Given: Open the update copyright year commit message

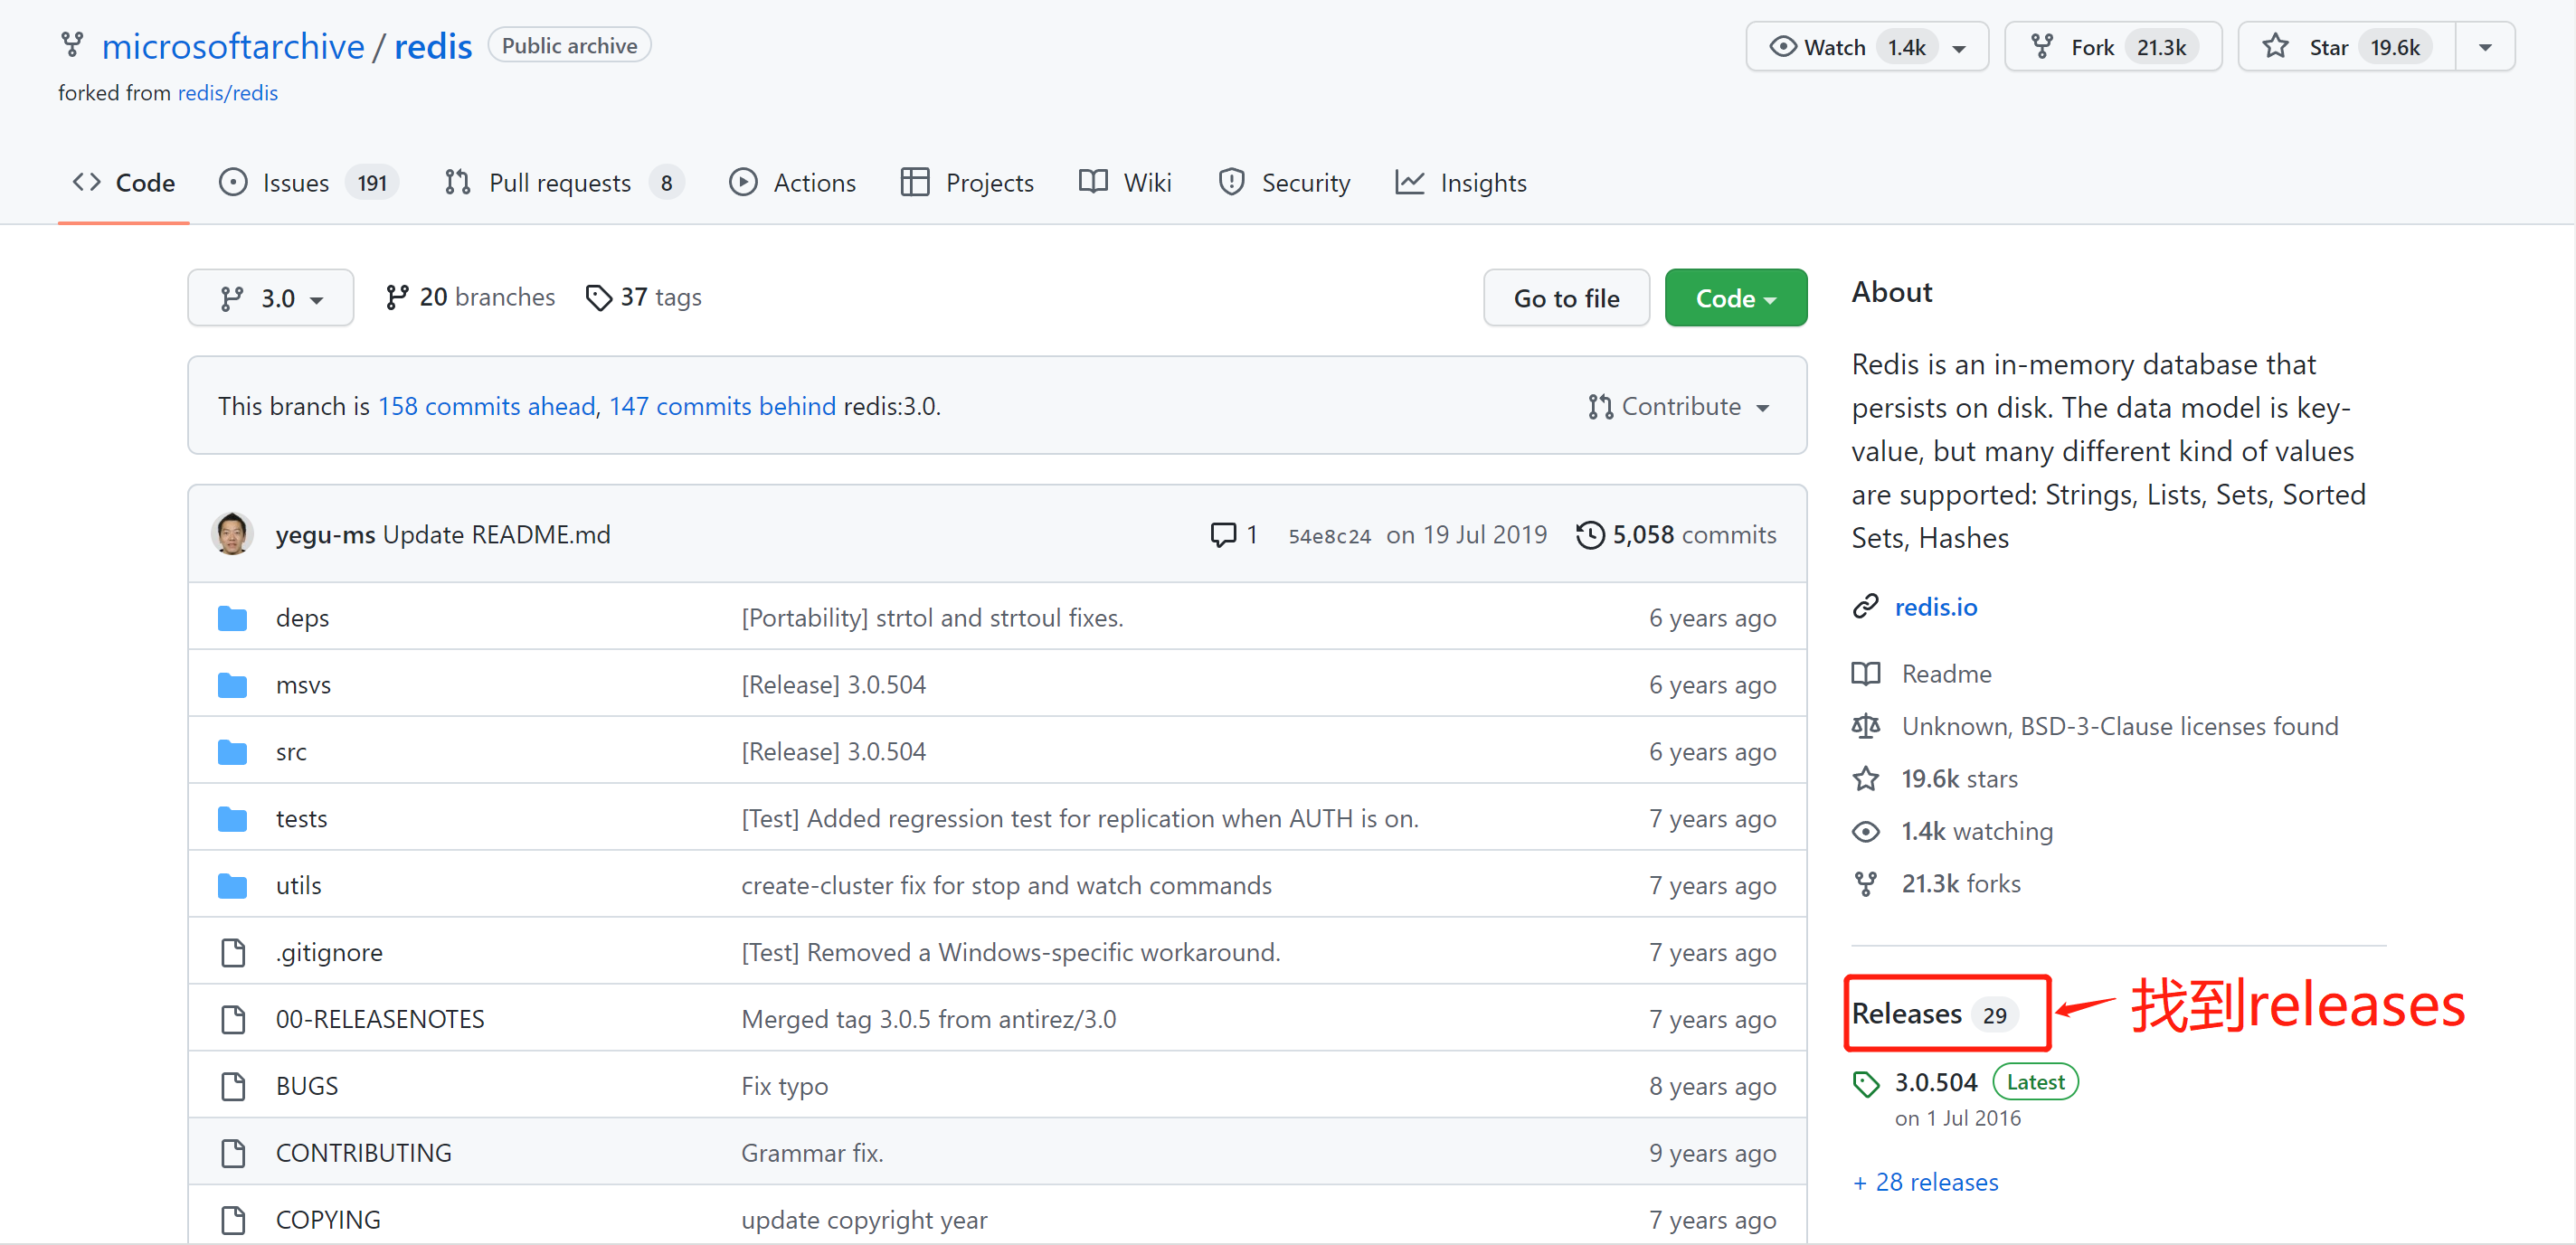Looking at the screenshot, I should click(x=864, y=1220).
